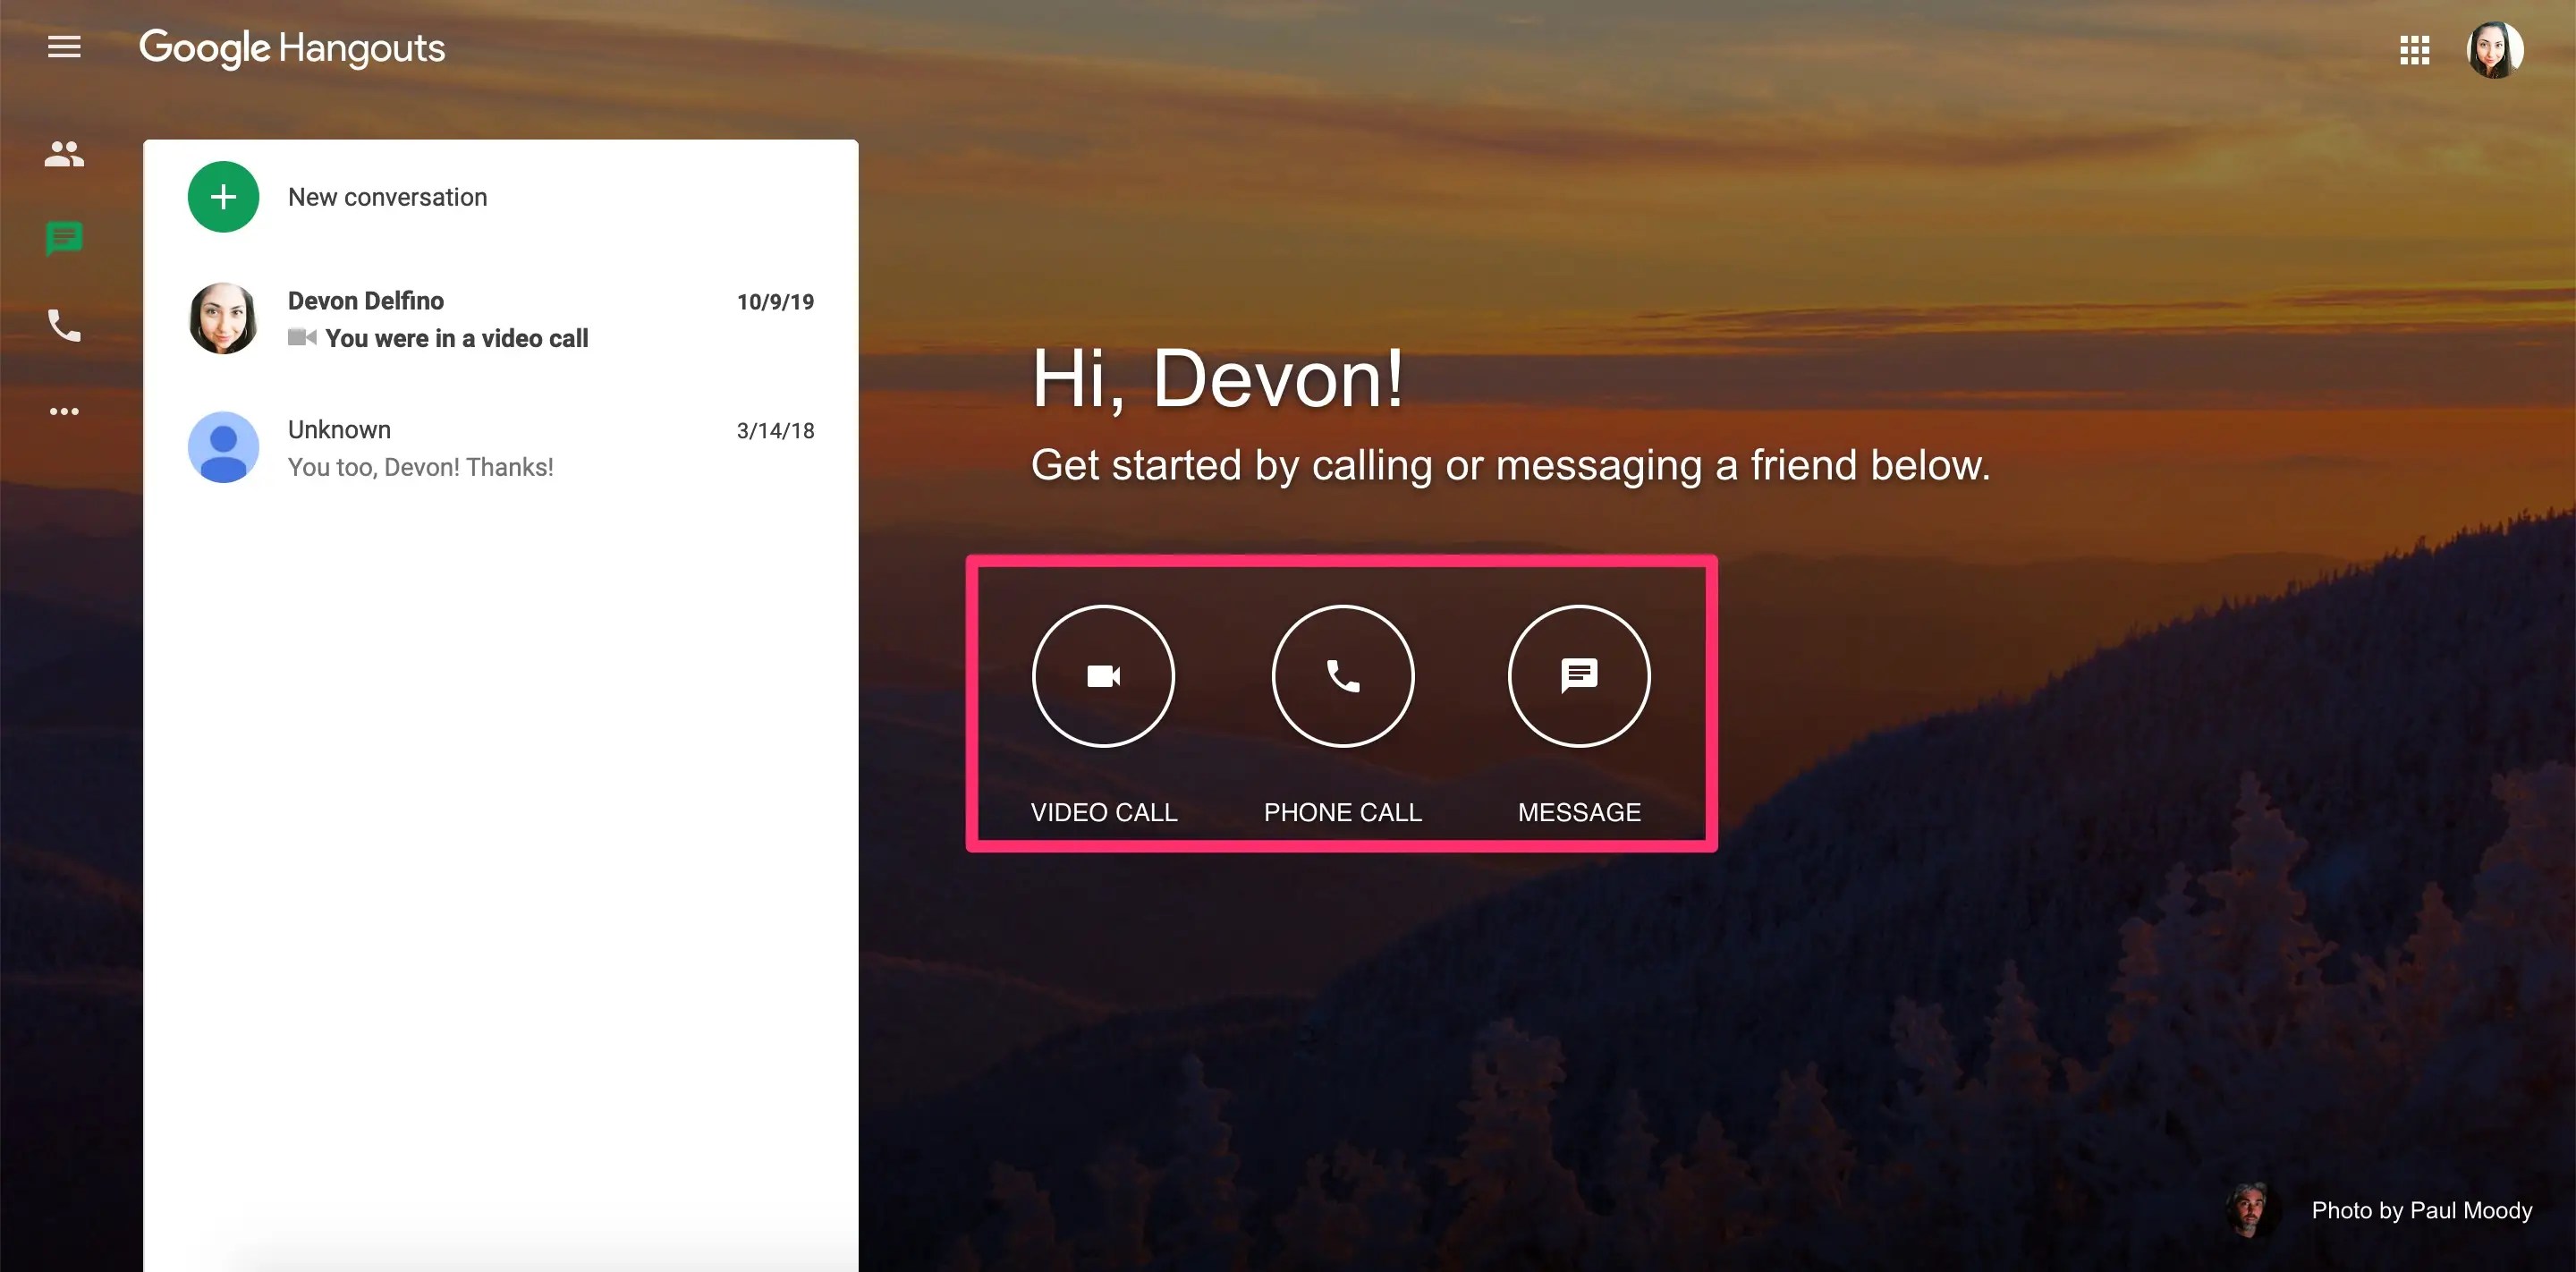Open the Phone calls sidebar icon
The width and height of the screenshot is (2576, 1272).
[x=64, y=325]
